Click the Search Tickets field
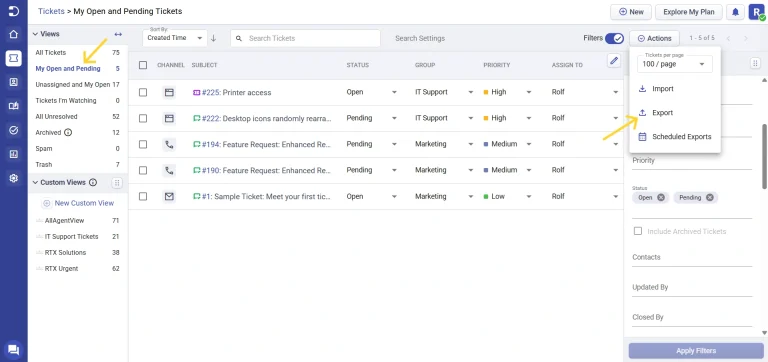 306,38
